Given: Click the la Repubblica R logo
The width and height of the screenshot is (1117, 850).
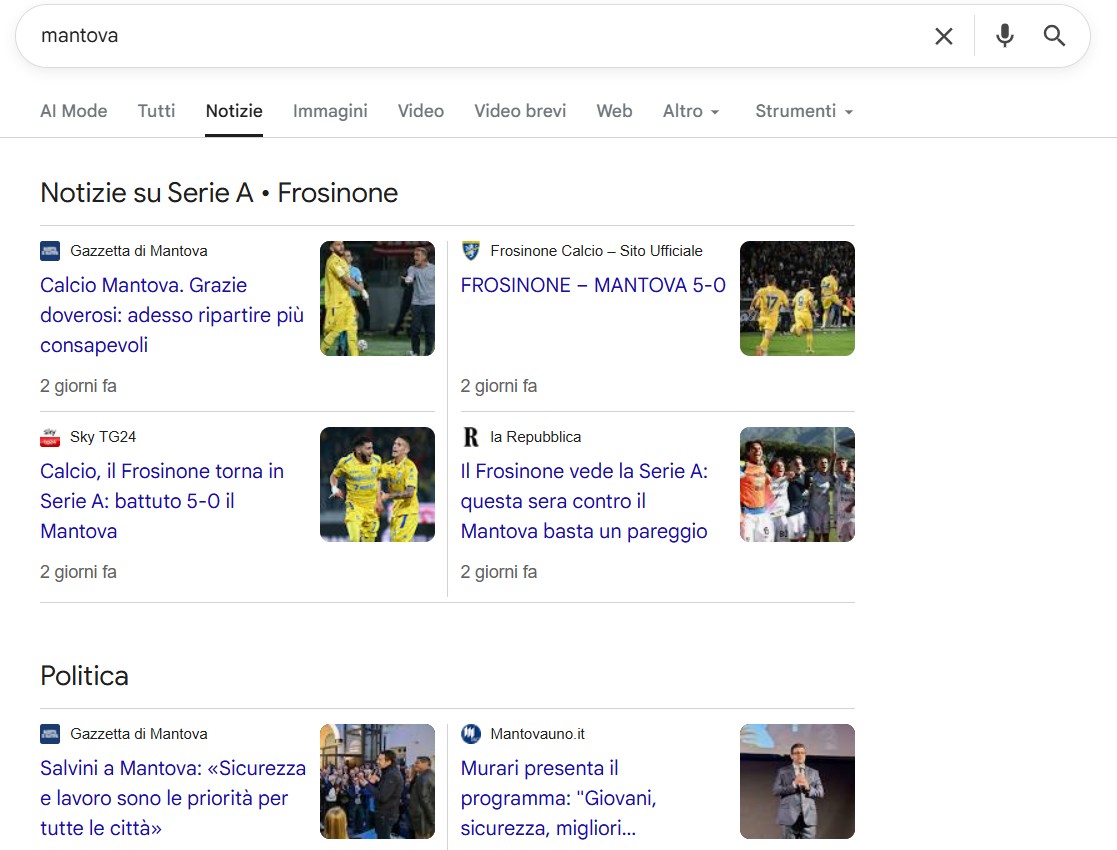Looking at the screenshot, I should 470,437.
